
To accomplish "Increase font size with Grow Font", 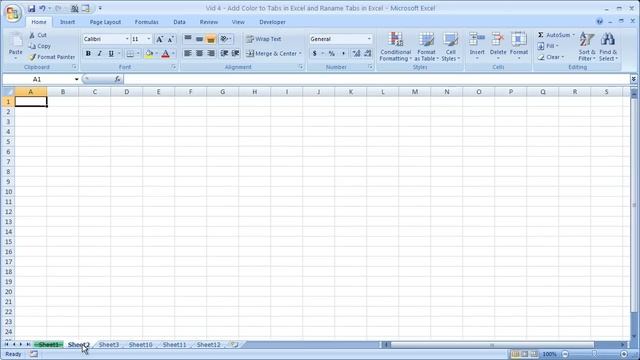I will [160, 39].
